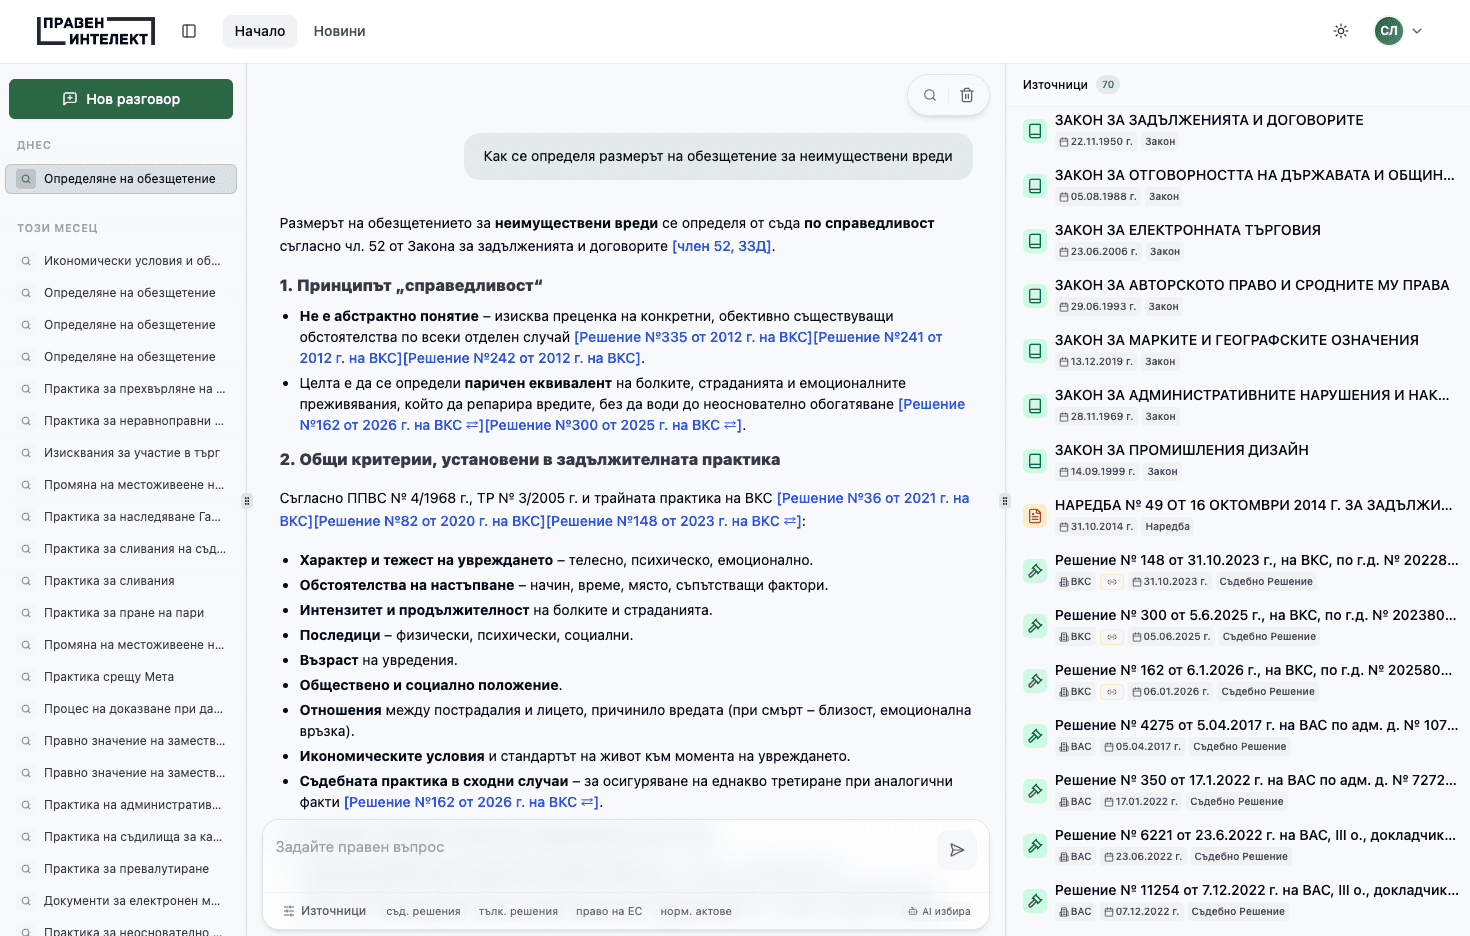Toggle норм. актове source filter

[x=696, y=911]
